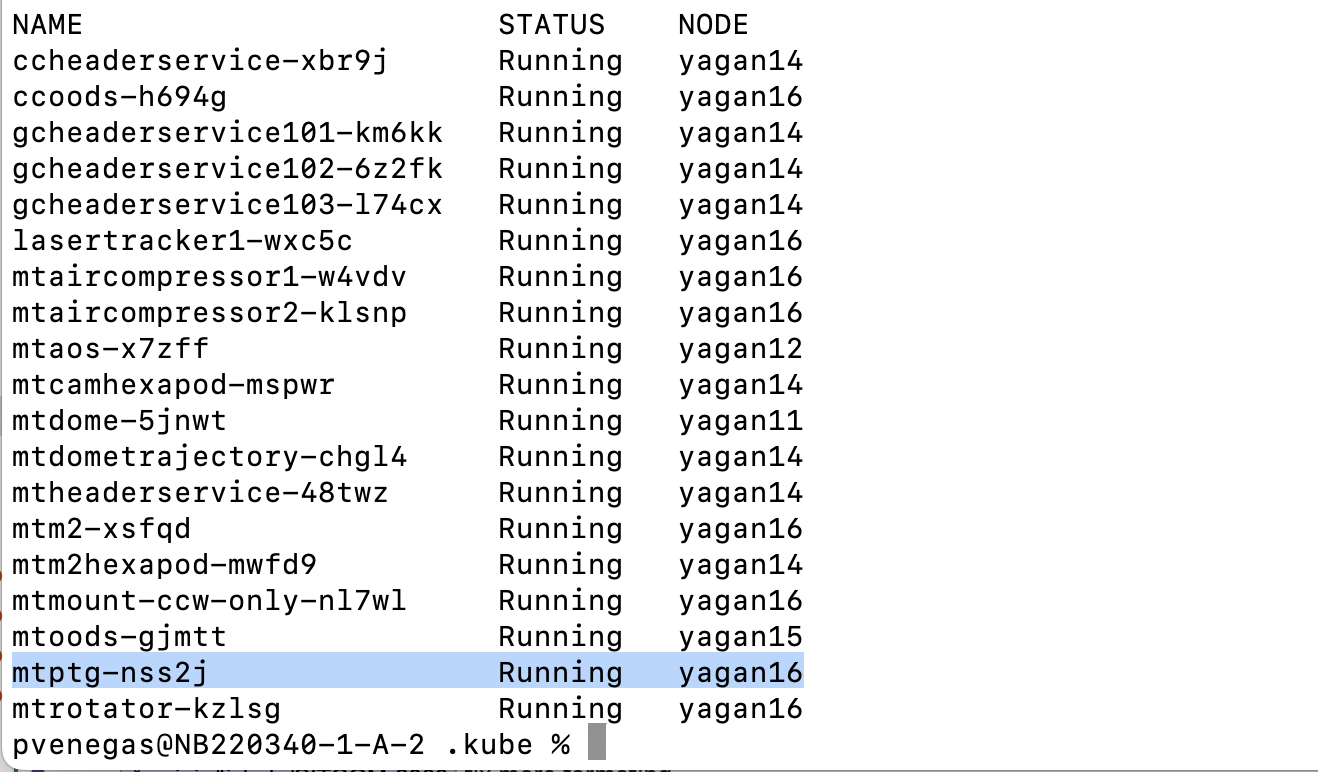This screenshot has height=772, width=1318.
Task: Click yagan15 node on the mtoods row
Action: 740,636
